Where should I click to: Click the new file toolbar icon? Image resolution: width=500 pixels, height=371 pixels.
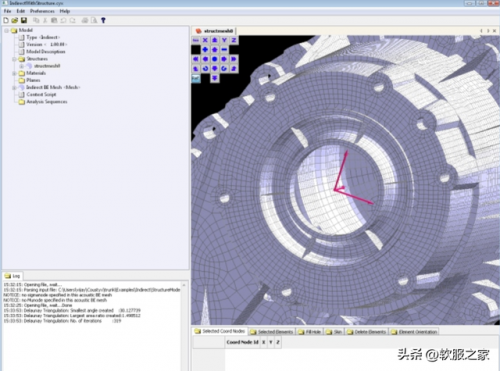[x=6, y=20]
